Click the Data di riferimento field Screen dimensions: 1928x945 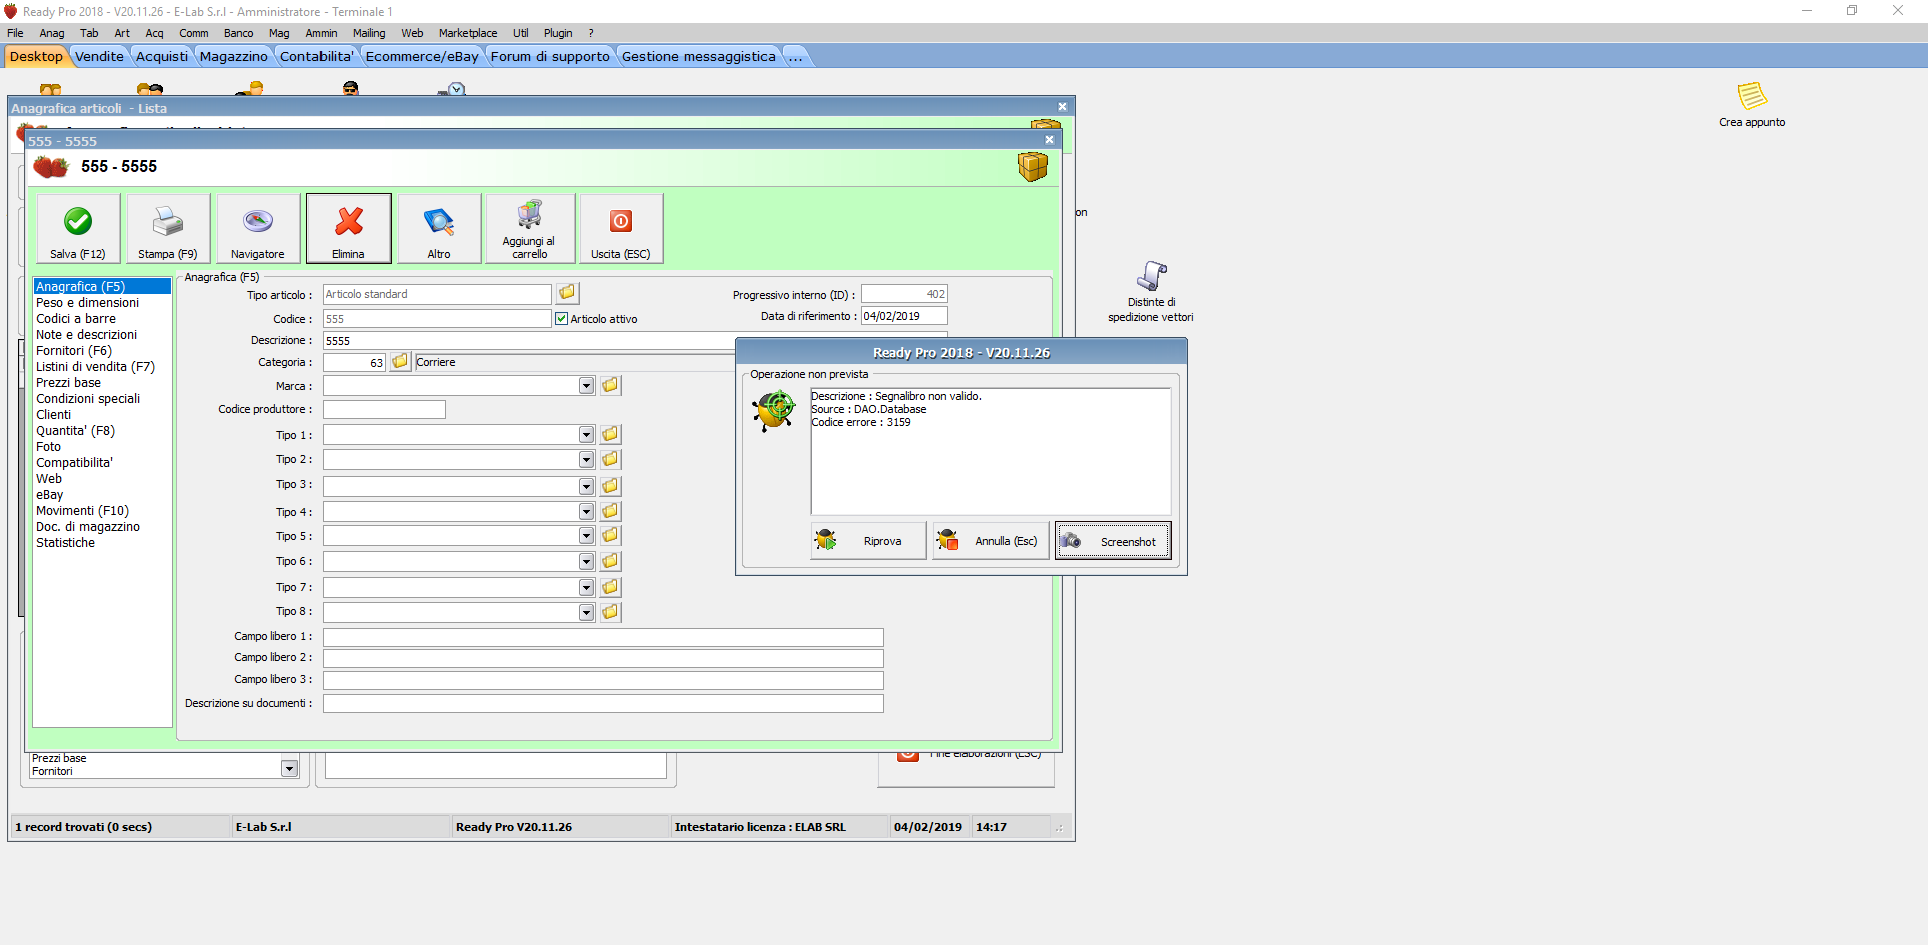coord(904,316)
